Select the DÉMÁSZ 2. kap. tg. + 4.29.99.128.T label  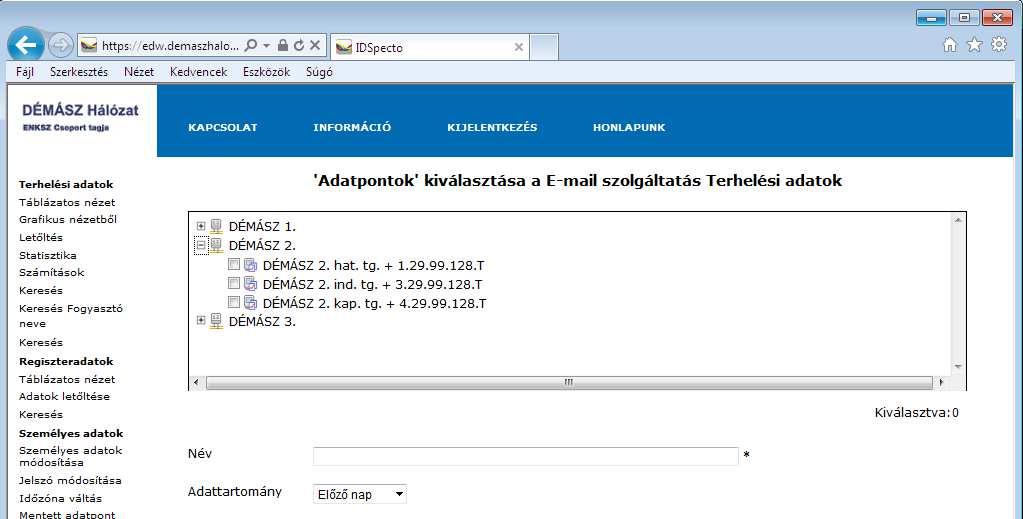374,304
